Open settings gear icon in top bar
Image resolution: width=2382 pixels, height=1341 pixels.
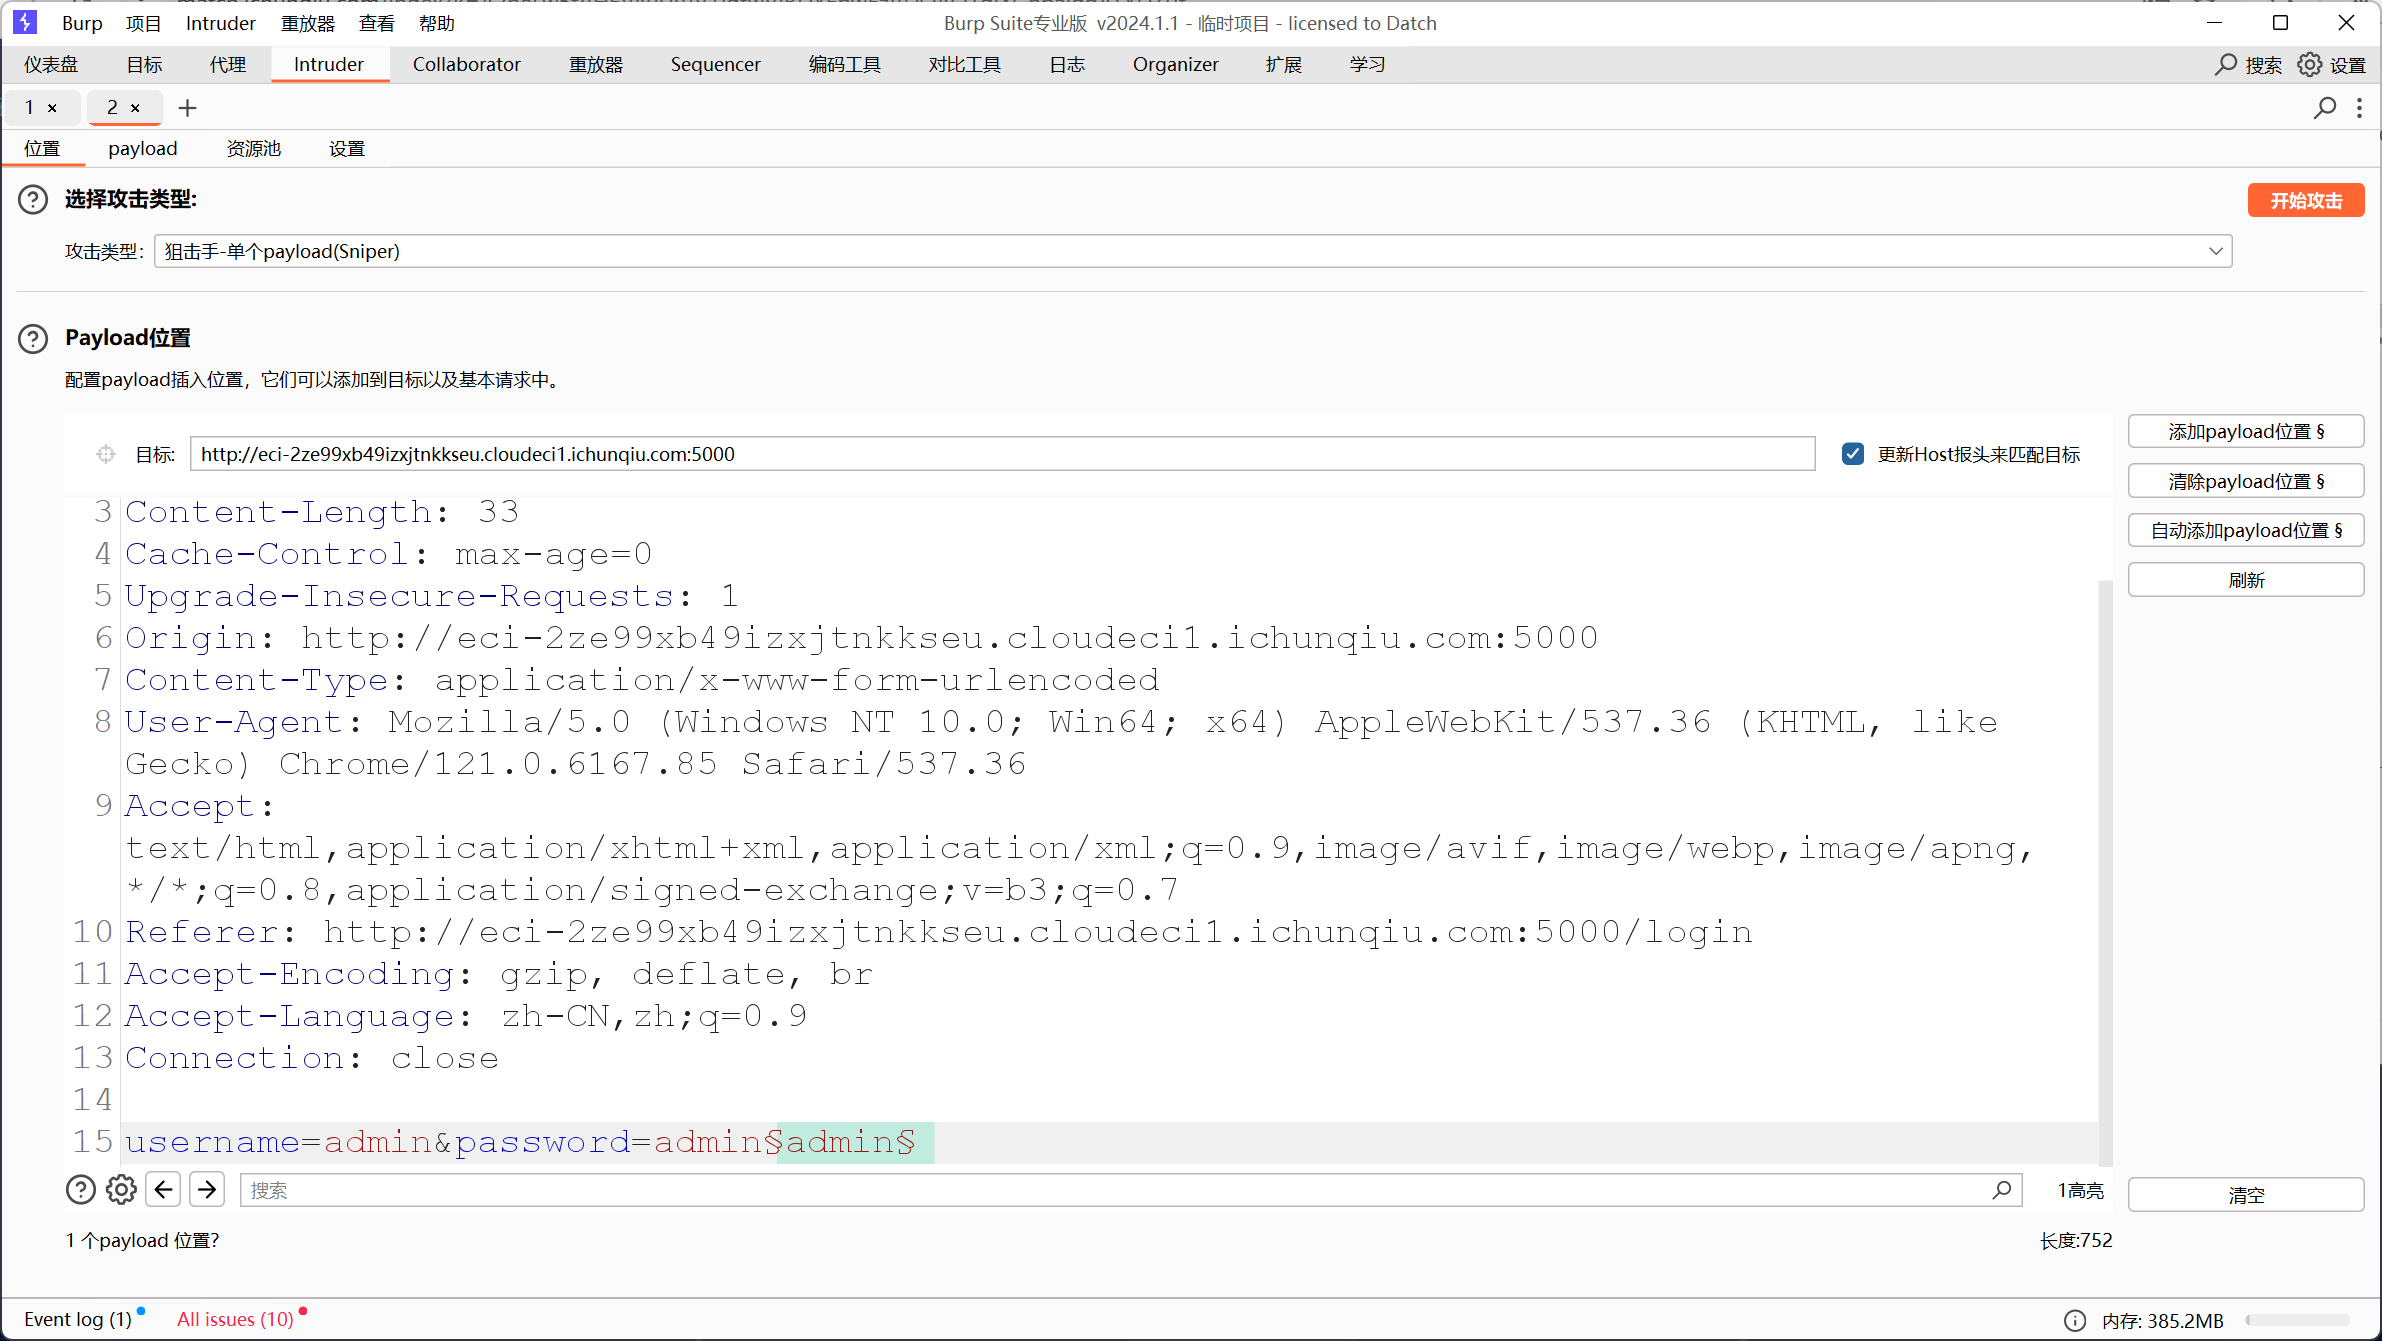tap(2309, 65)
